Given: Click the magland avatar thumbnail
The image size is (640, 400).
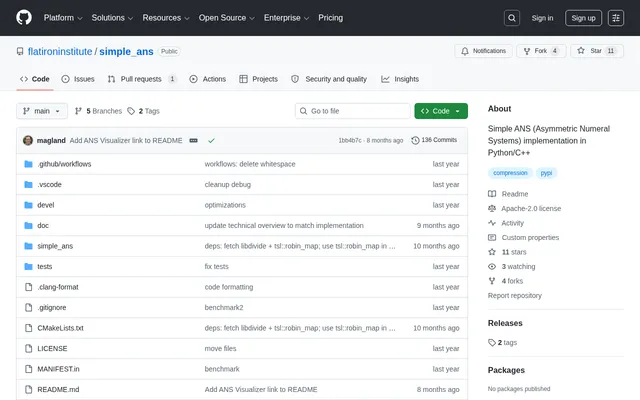Looking at the screenshot, I should tap(28, 140).
